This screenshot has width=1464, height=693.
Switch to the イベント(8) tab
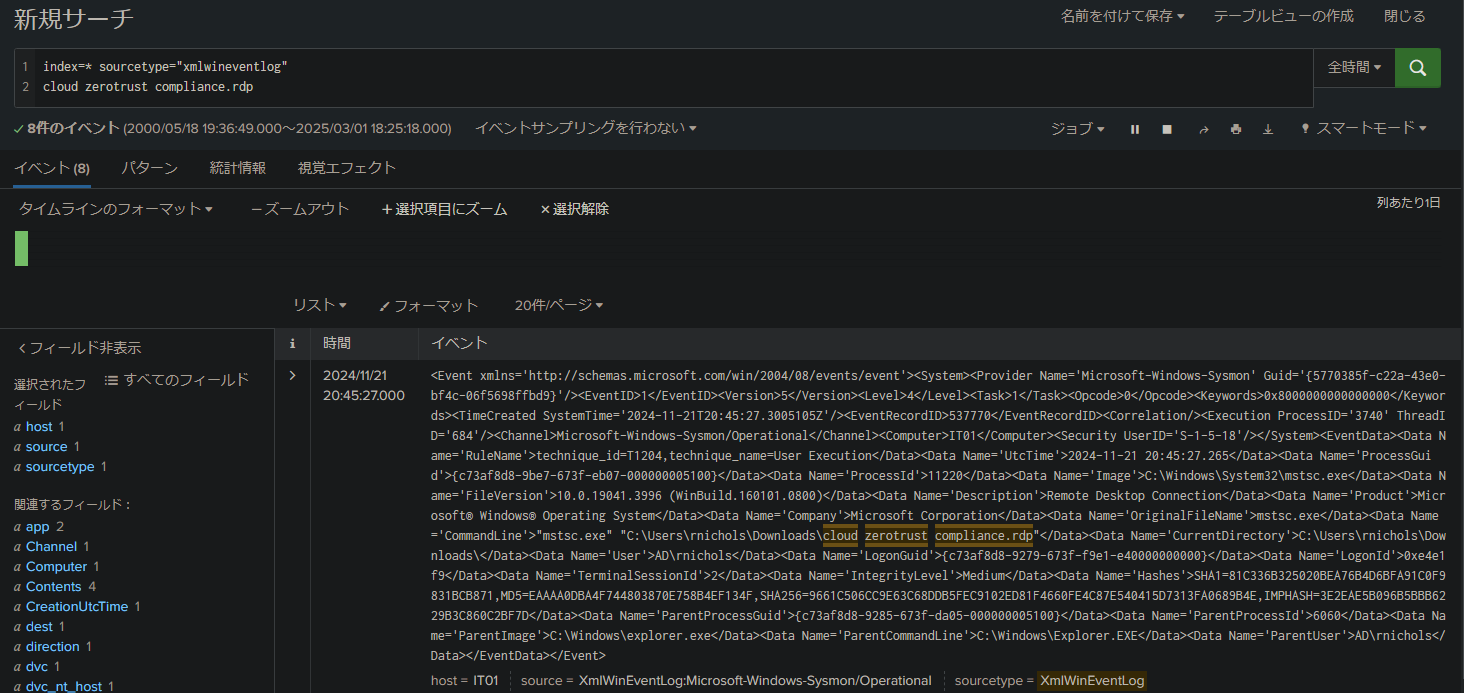click(x=52, y=168)
